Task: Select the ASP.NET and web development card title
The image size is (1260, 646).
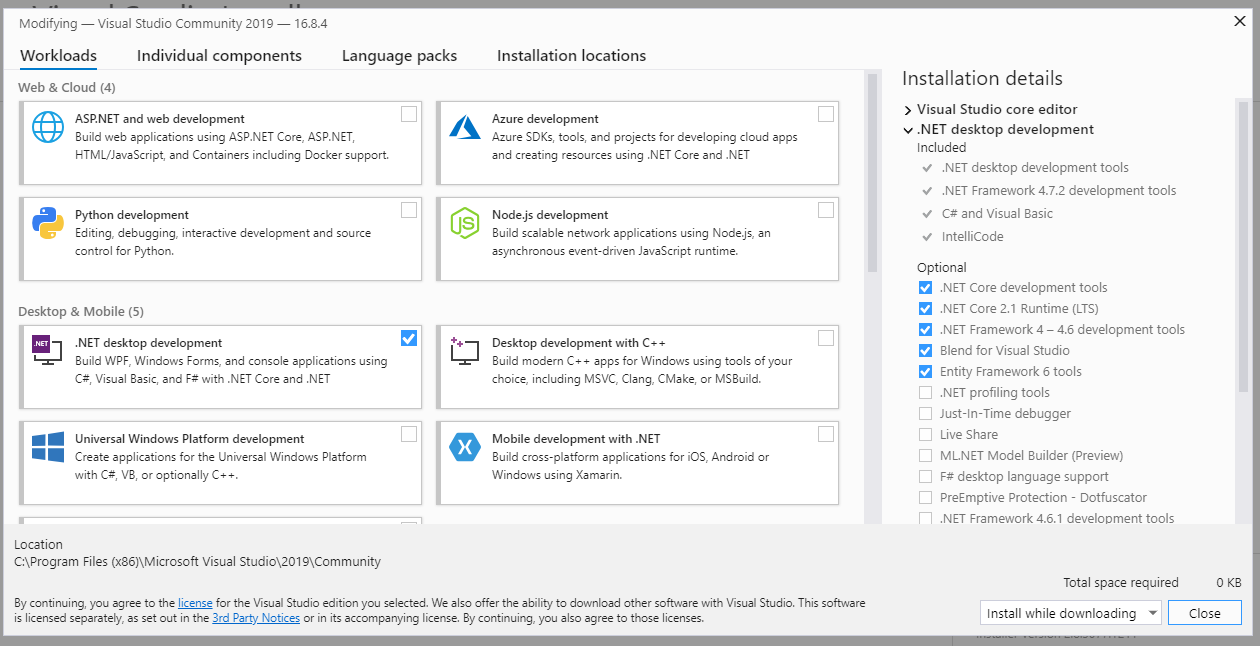Action: (x=160, y=119)
